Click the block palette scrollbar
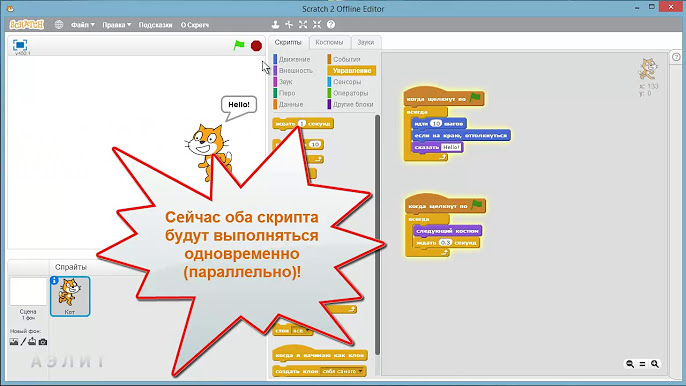Image resolution: width=686 pixels, height=386 pixels. pyautogui.click(x=377, y=234)
